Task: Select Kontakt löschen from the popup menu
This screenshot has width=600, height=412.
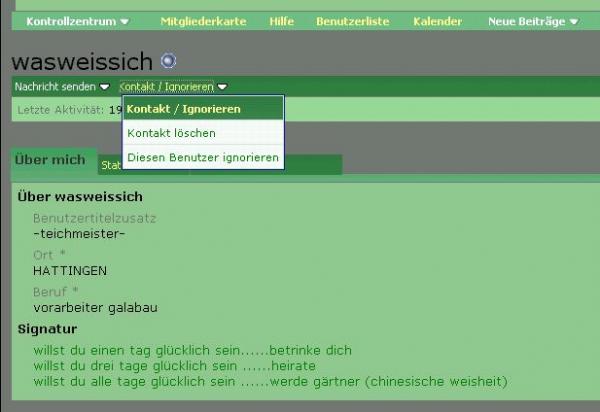Action: [x=171, y=133]
